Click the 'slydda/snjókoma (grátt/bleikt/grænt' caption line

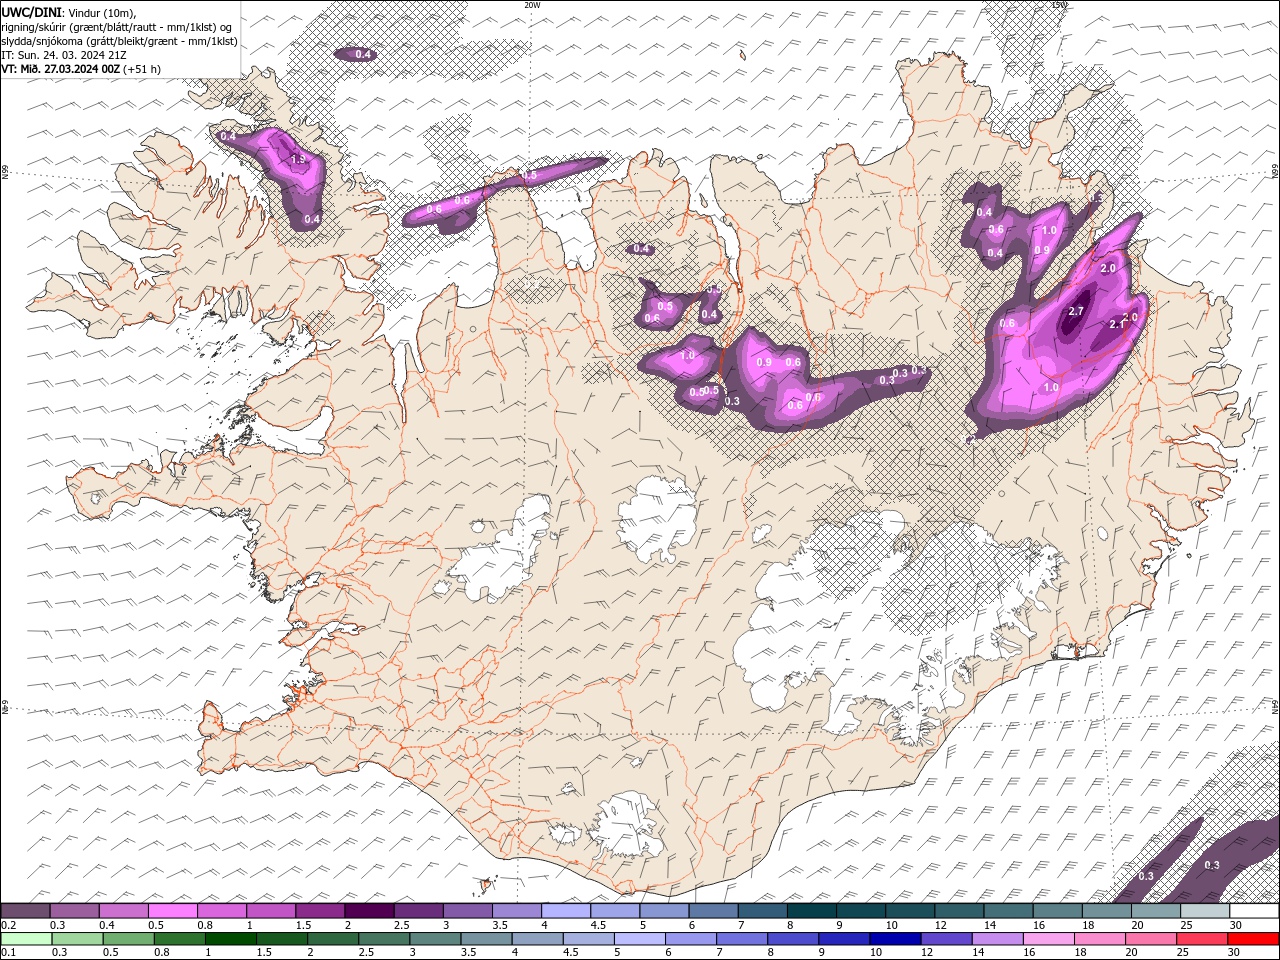119,41
